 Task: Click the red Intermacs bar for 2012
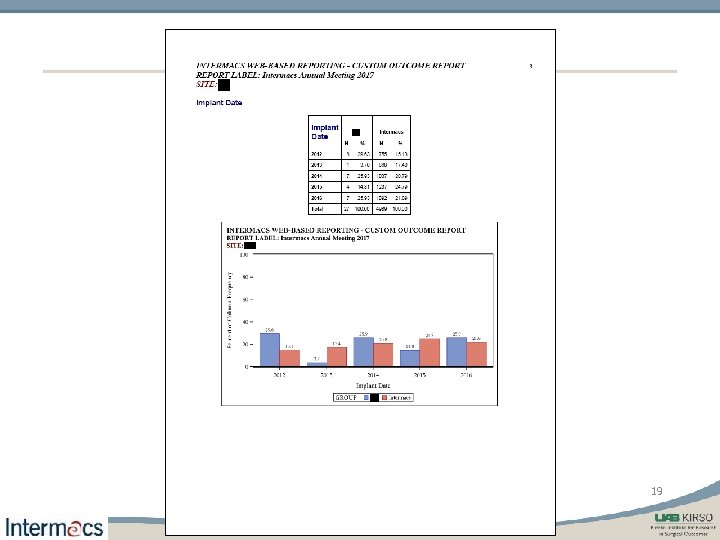(x=289, y=358)
